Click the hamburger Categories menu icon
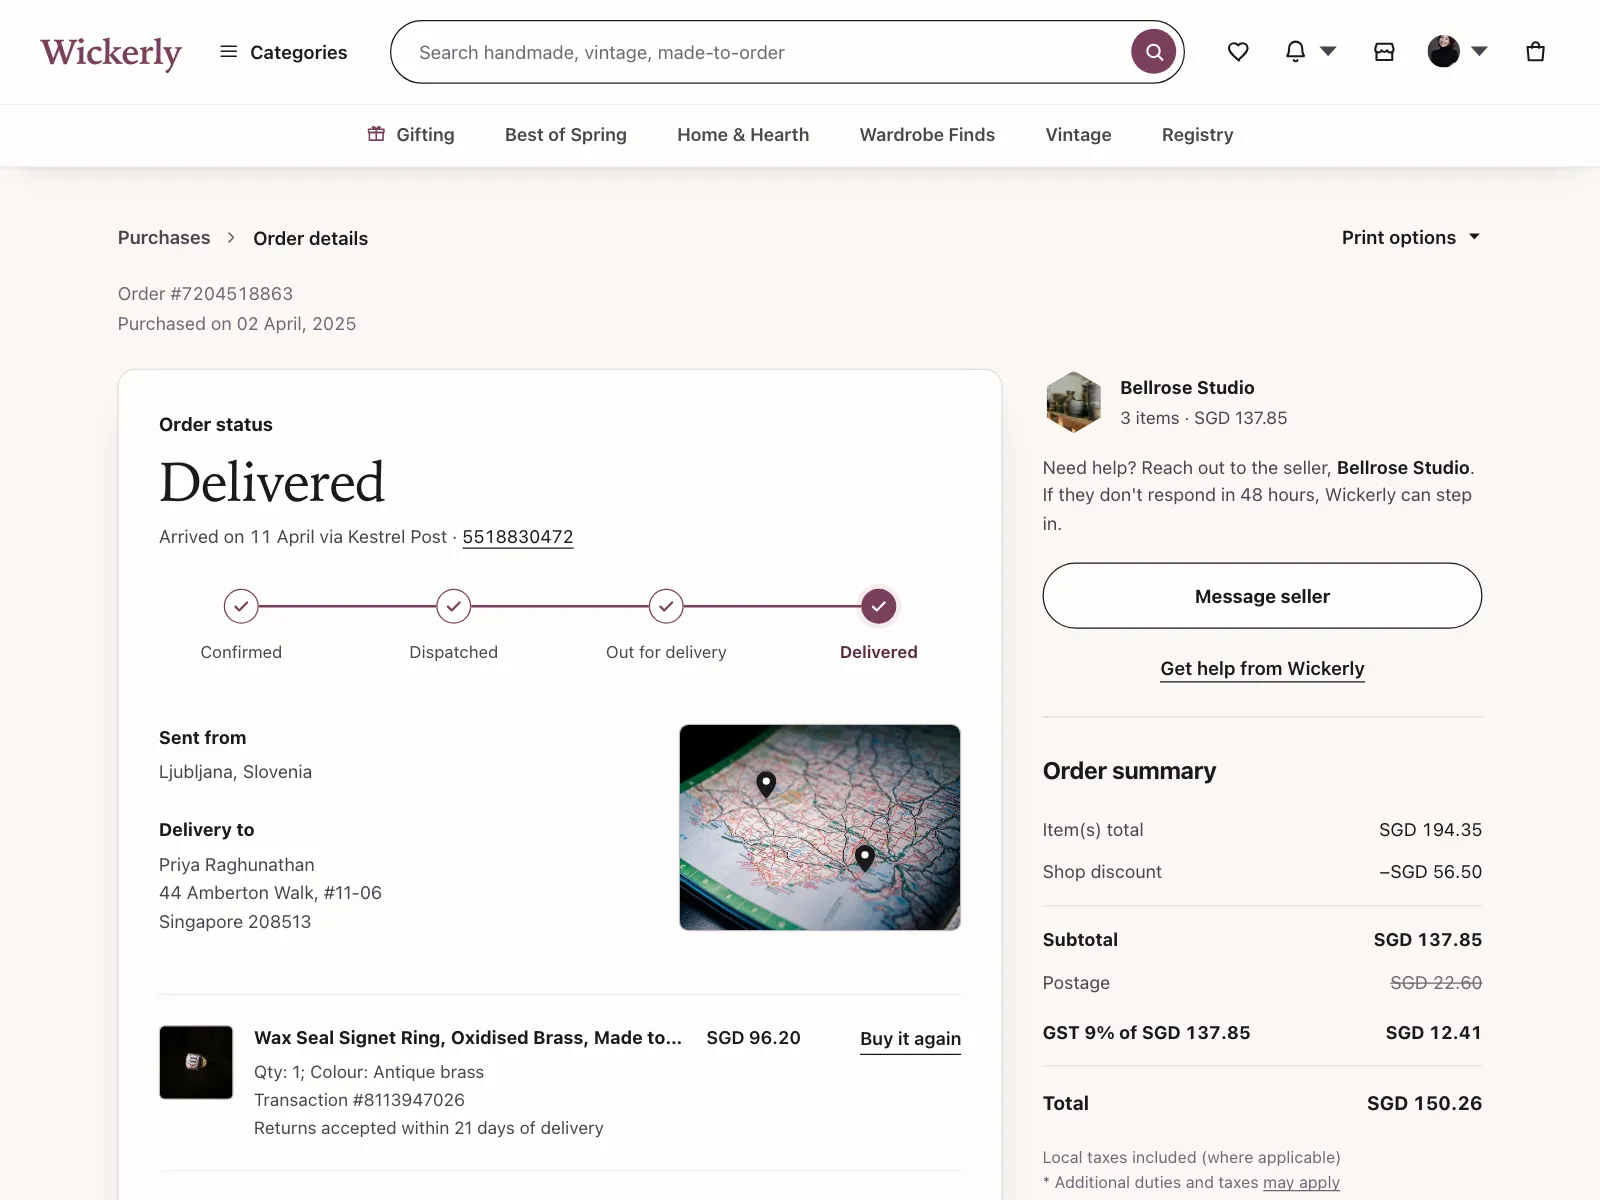The image size is (1600, 1200). (x=229, y=51)
